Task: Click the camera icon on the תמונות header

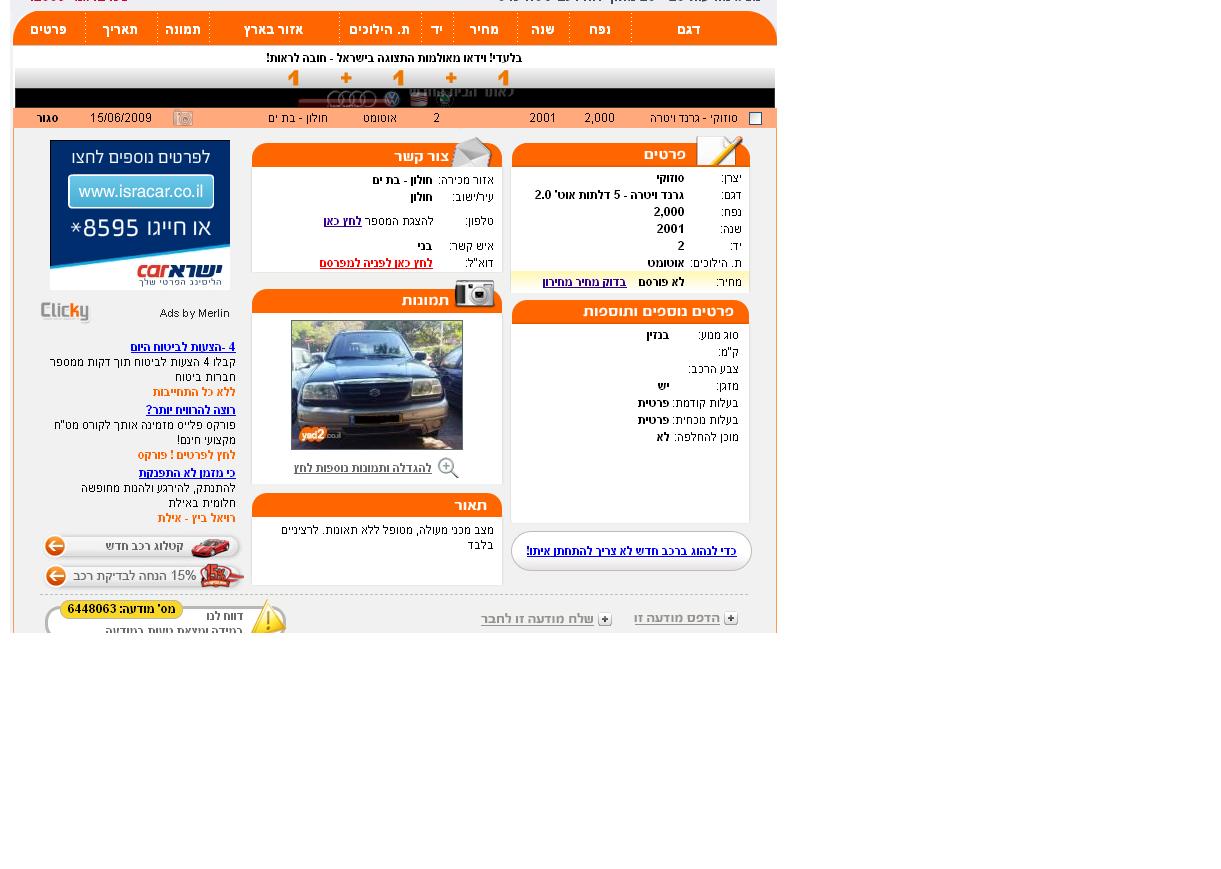Action: coord(474,294)
